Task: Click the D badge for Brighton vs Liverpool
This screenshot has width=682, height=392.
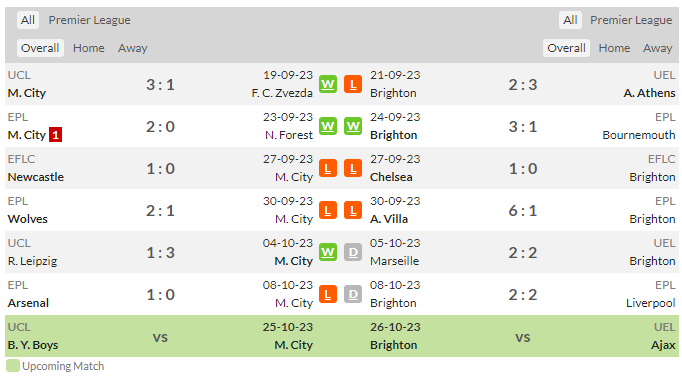Action: pos(353,295)
